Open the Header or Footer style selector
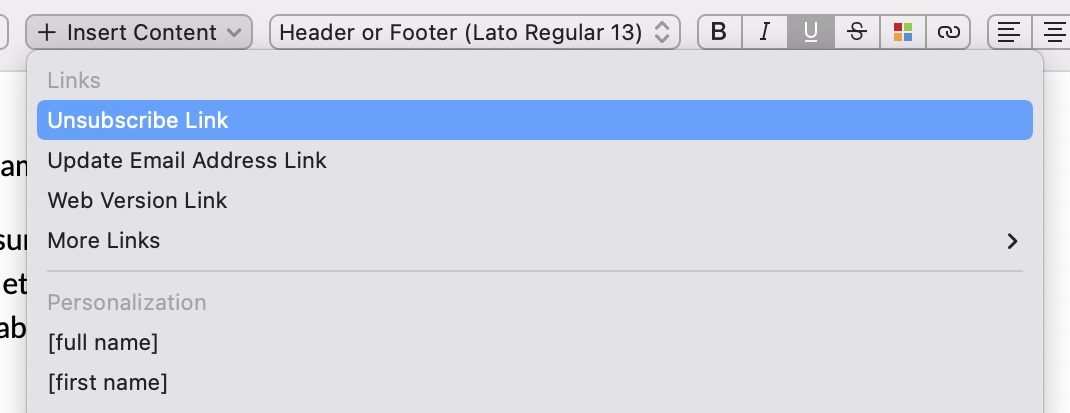Image resolution: width=1070 pixels, height=413 pixels. click(x=475, y=32)
